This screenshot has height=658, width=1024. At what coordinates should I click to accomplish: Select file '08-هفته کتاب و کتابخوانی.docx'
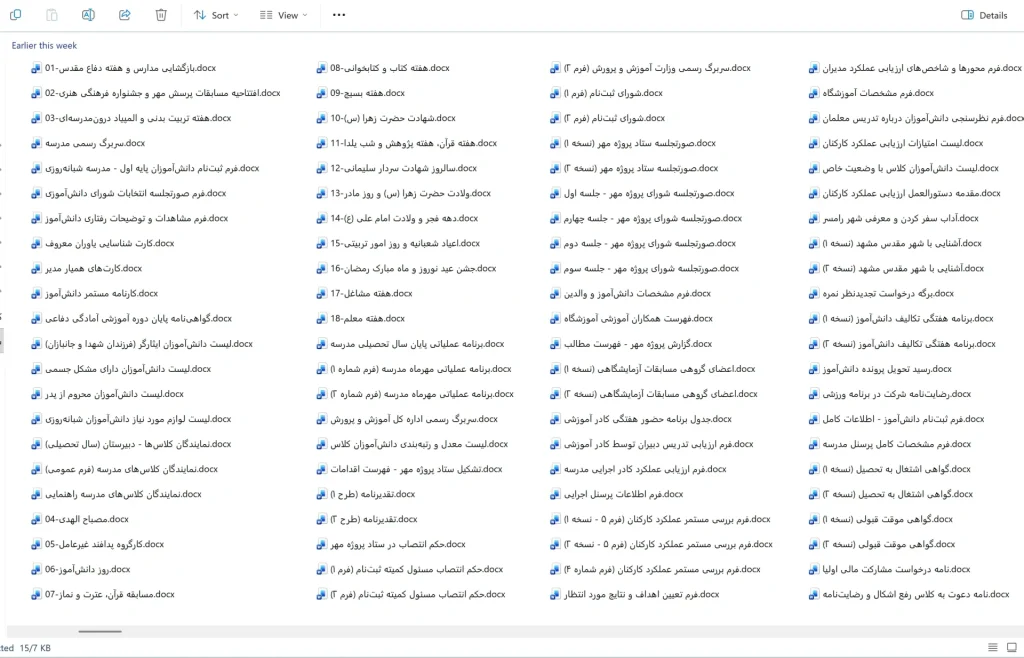[x=383, y=68]
